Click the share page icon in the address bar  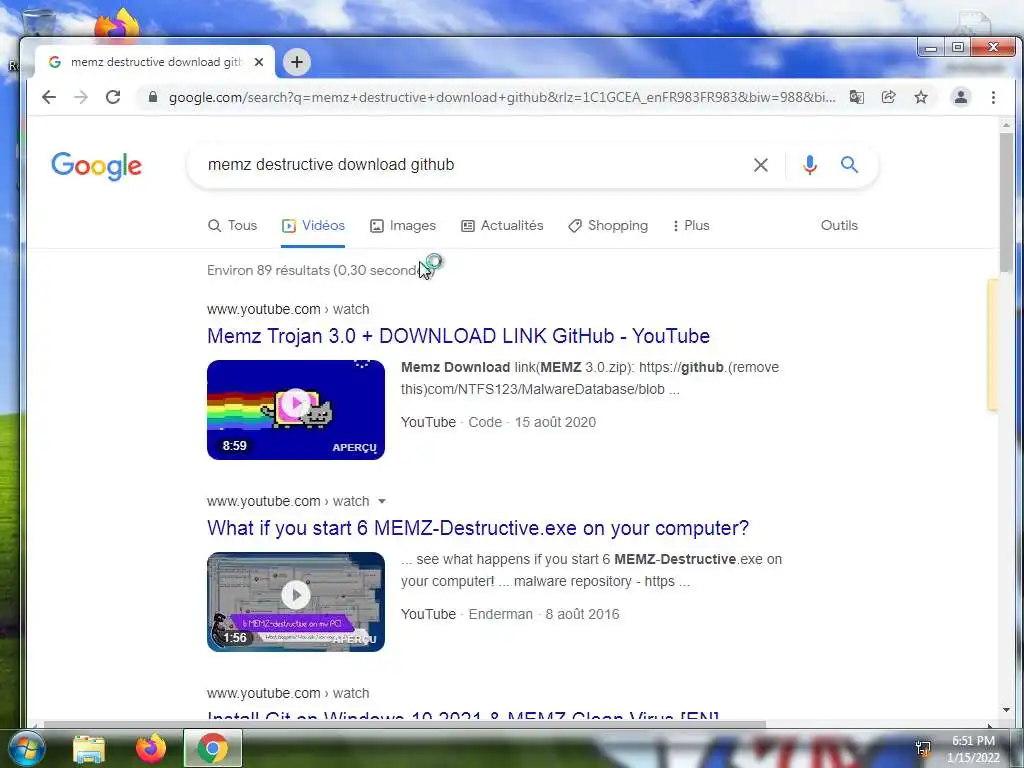(x=889, y=97)
